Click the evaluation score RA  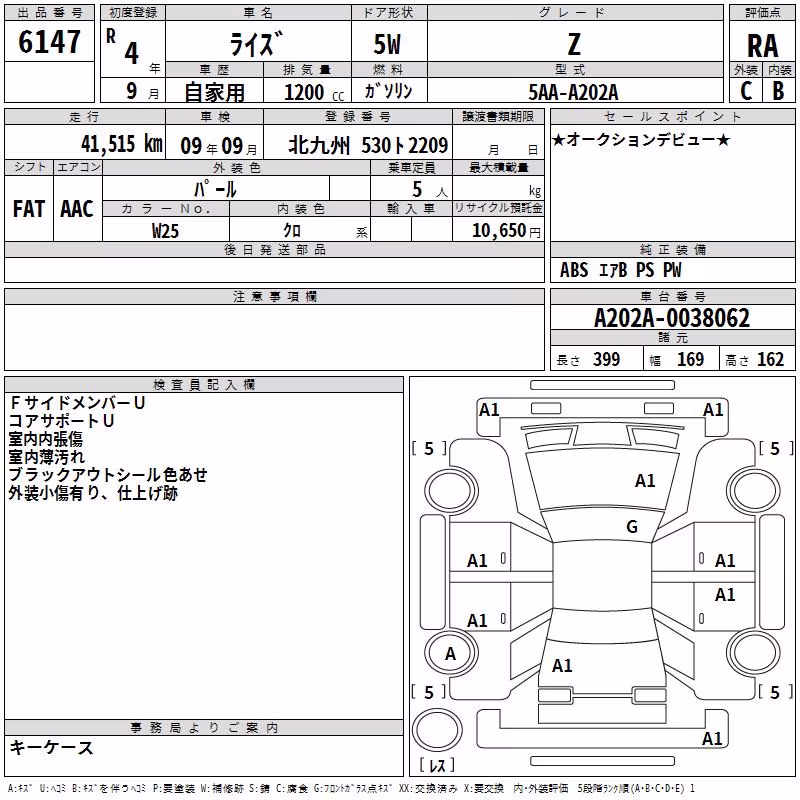tap(763, 46)
